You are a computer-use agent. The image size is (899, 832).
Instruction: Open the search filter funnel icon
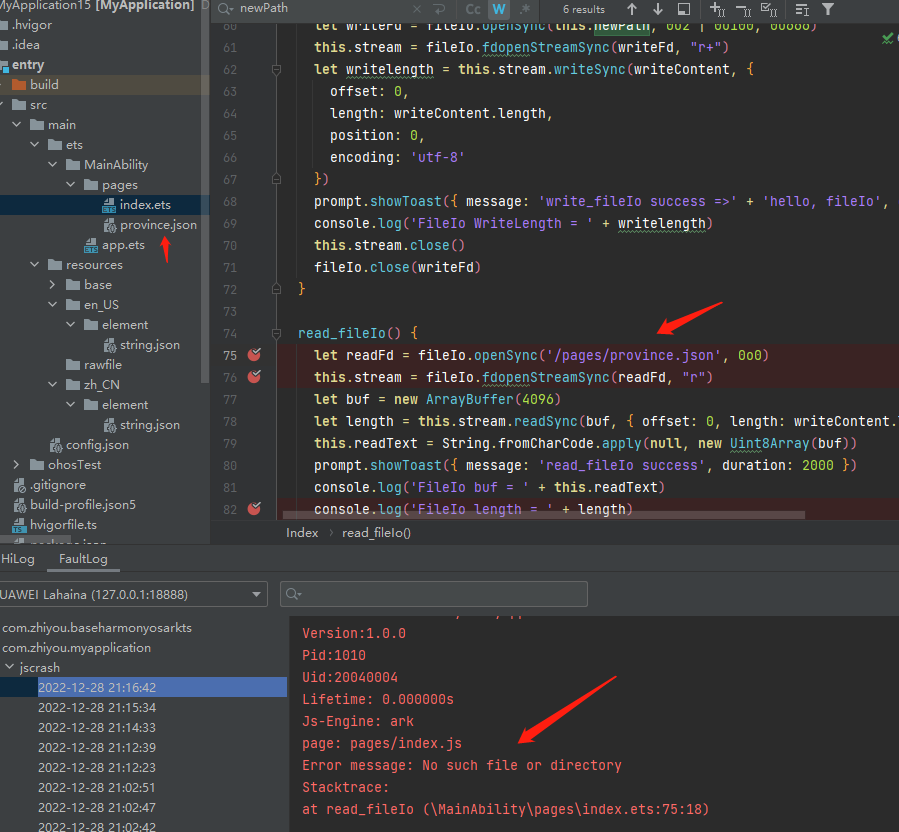[x=828, y=9]
